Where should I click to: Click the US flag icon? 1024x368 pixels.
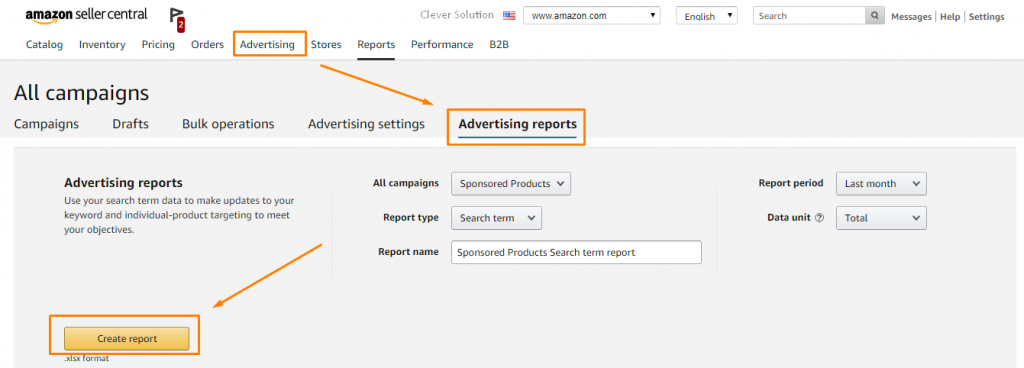click(x=509, y=16)
